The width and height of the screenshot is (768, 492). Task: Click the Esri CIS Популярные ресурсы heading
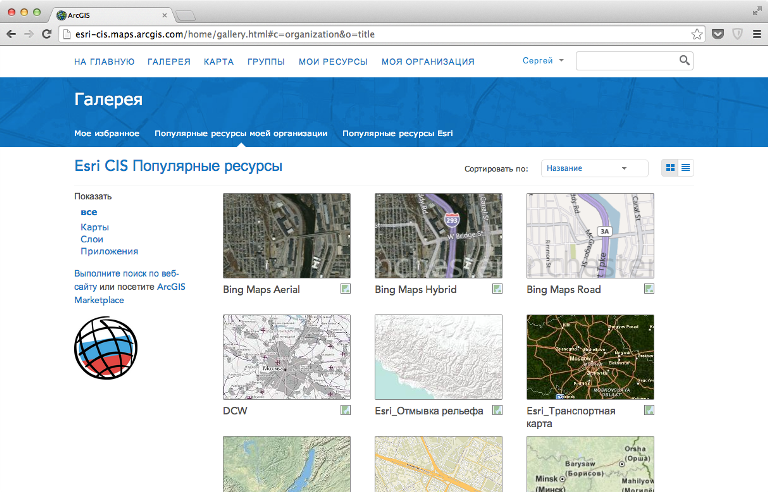pos(178,166)
